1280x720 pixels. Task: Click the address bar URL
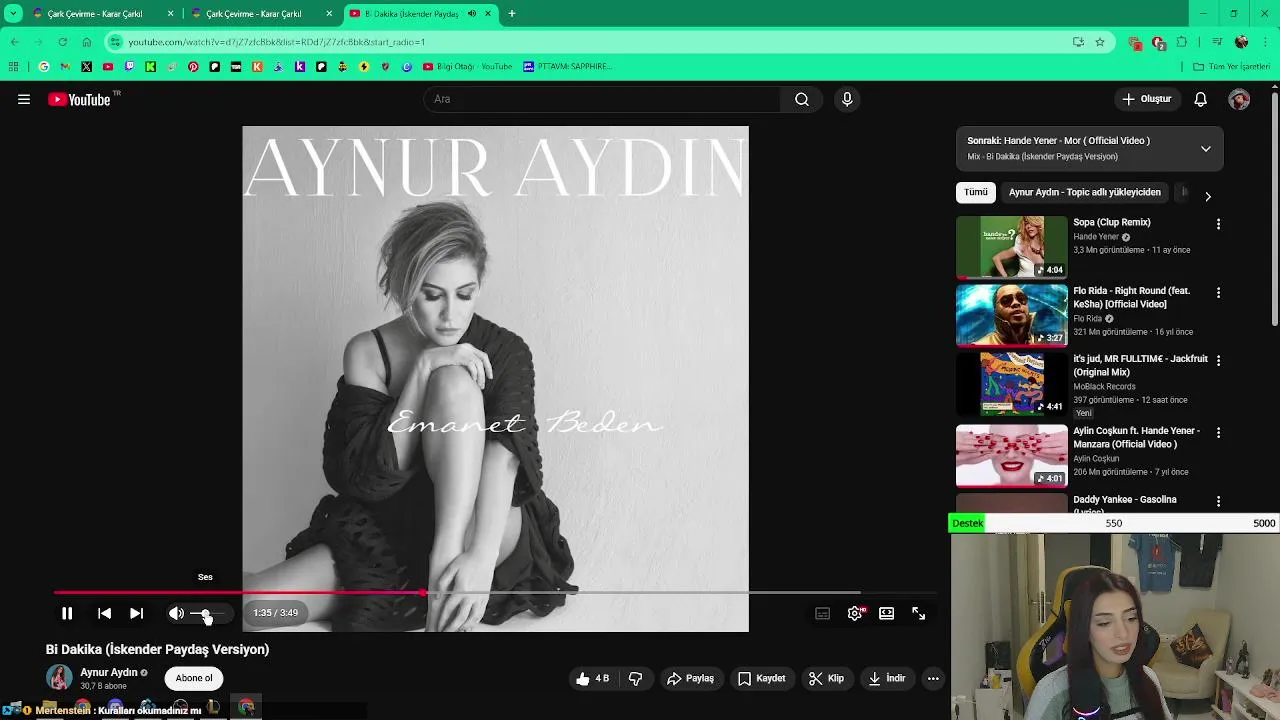[277, 42]
